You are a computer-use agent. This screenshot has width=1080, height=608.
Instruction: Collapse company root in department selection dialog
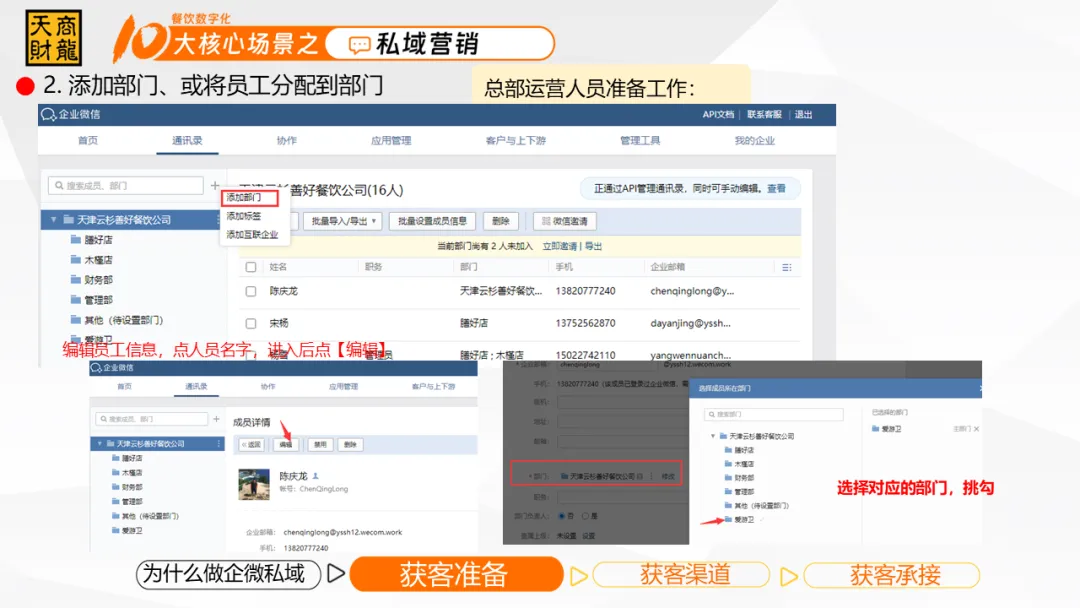pos(713,436)
